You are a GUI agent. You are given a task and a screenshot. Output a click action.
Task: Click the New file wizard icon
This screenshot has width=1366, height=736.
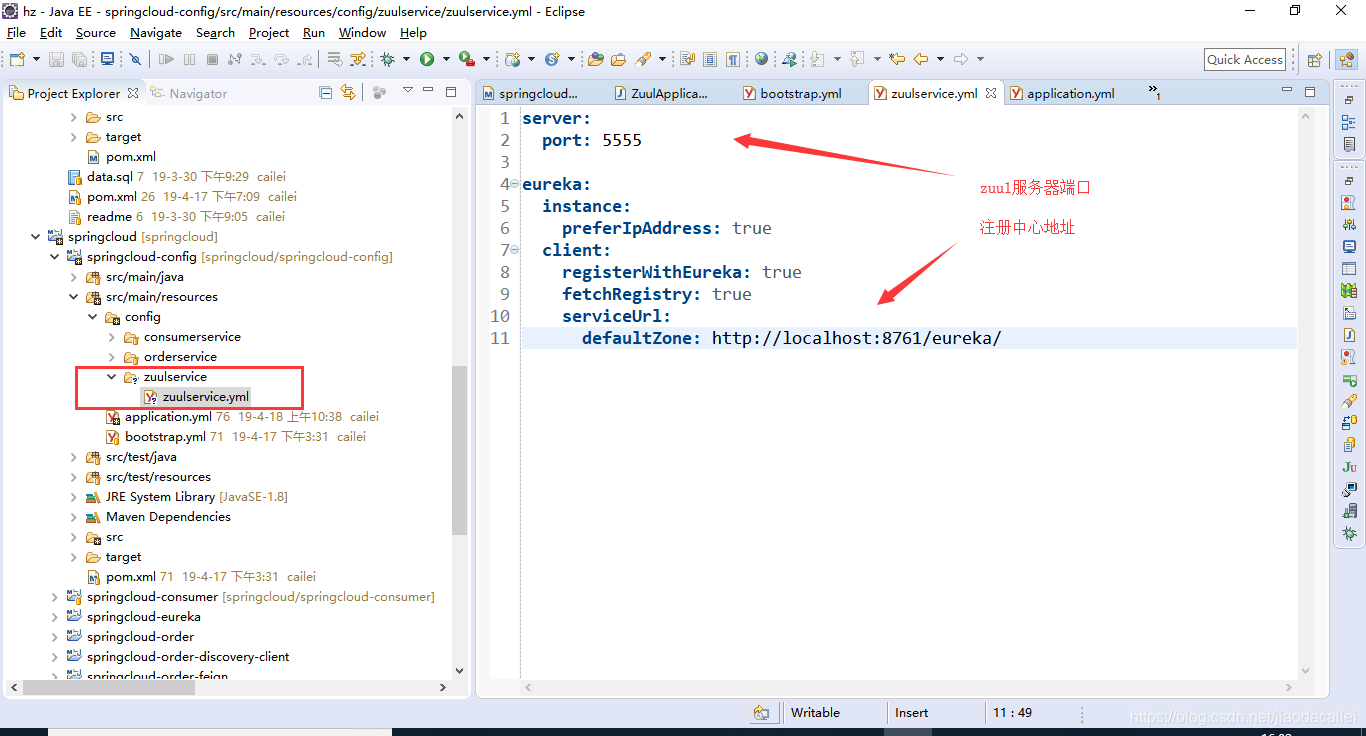17,59
